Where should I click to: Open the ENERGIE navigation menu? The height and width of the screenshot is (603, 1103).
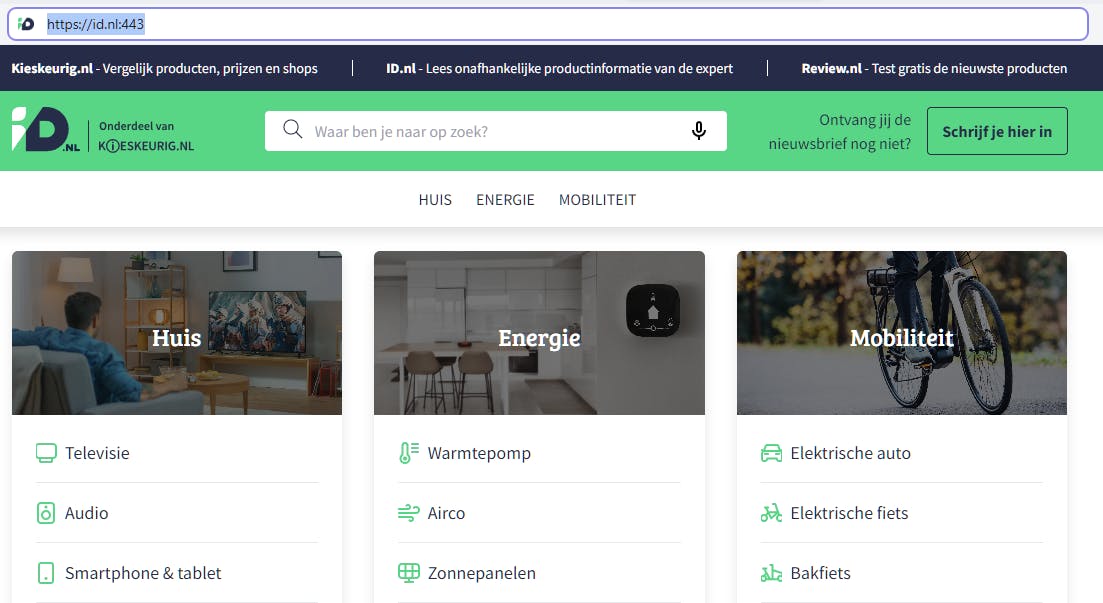point(505,199)
